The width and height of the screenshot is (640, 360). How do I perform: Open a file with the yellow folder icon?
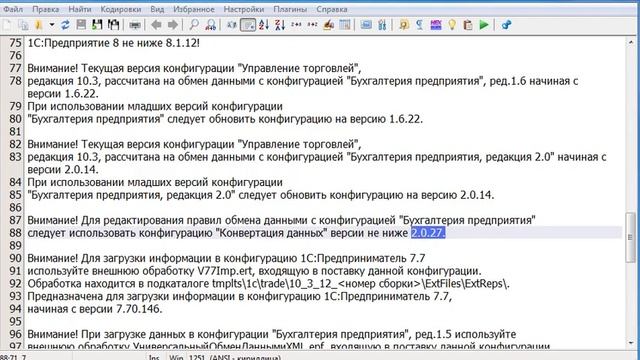pos(39,25)
